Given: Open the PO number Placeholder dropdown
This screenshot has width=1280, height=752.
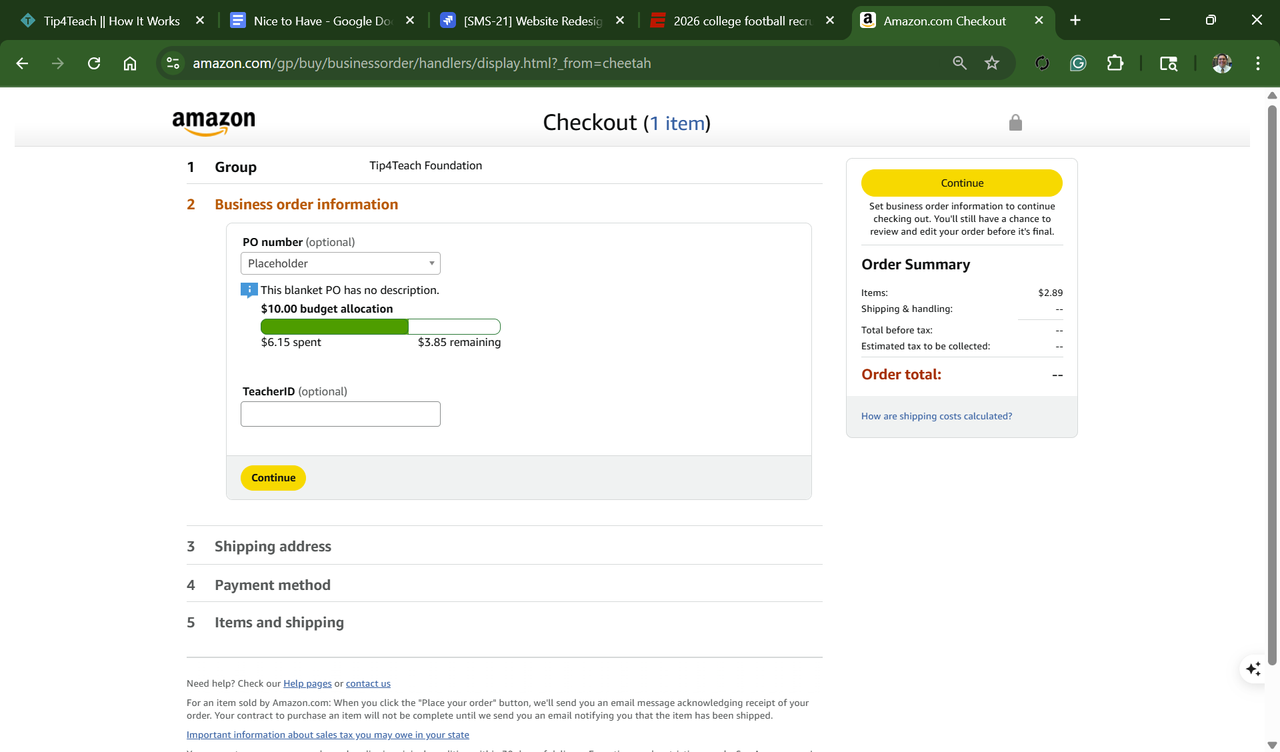Looking at the screenshot, I should click(340, 263).
